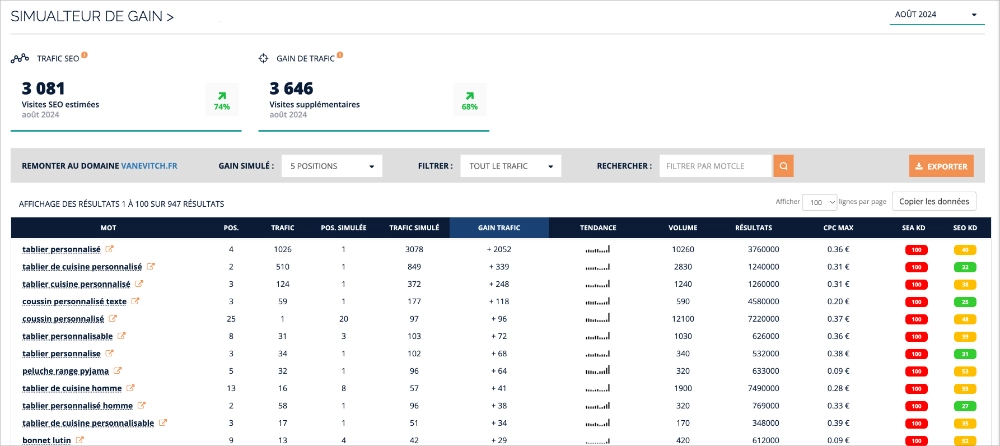View trend sparkline for peluche range pyjama
The image size is (1000, 446).
pos(598,370)
